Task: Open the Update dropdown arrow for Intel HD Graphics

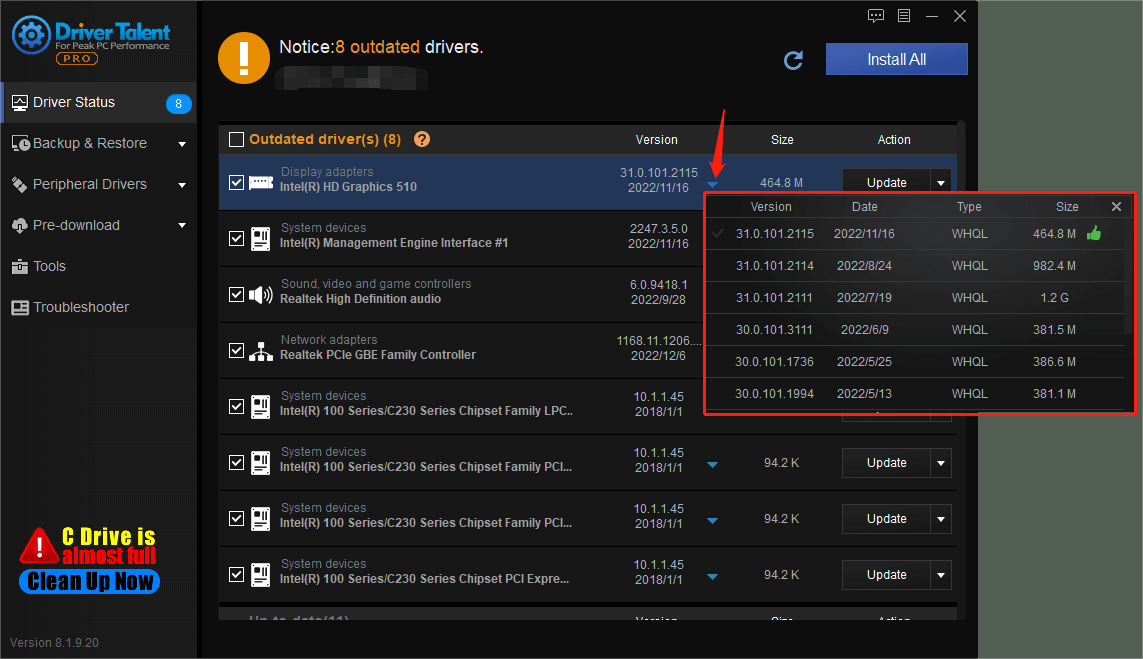Action: (x=941, y=182)
